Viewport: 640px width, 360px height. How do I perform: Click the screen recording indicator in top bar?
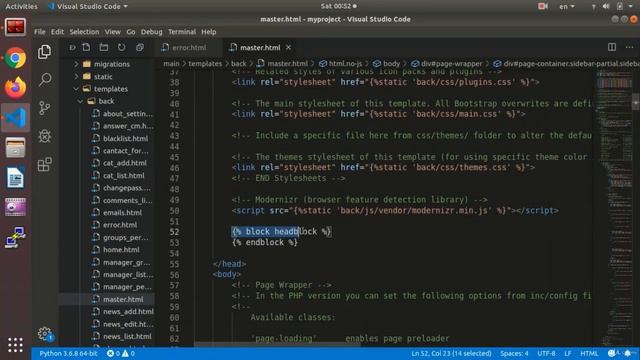click(542, 6)
